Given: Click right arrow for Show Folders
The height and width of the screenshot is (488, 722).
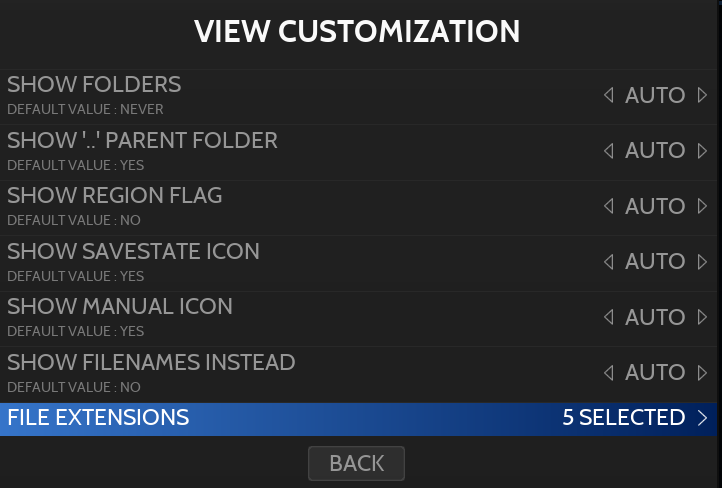Looking at the screenshot, I should 702,96.
